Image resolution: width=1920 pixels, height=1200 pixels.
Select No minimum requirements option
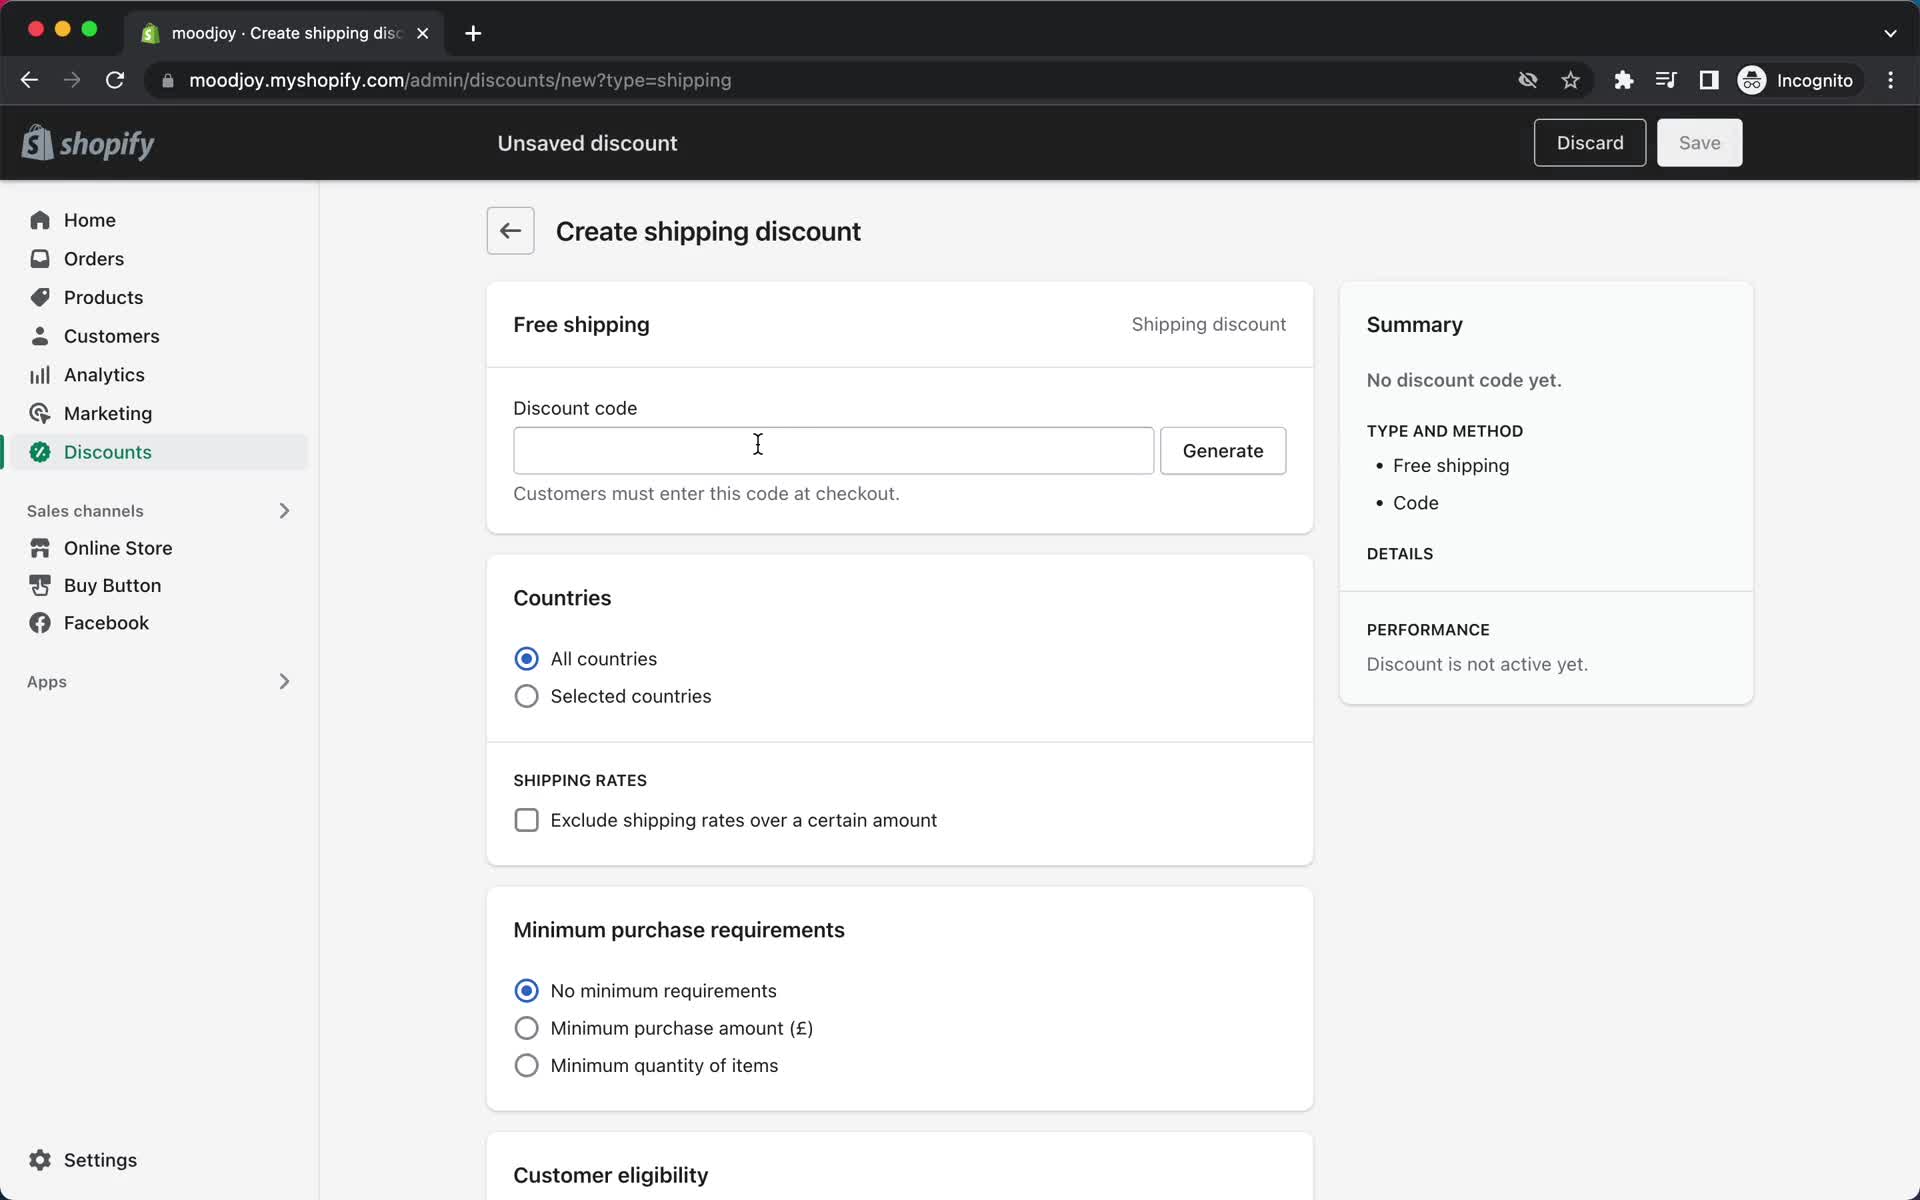[x=526, y=991]
